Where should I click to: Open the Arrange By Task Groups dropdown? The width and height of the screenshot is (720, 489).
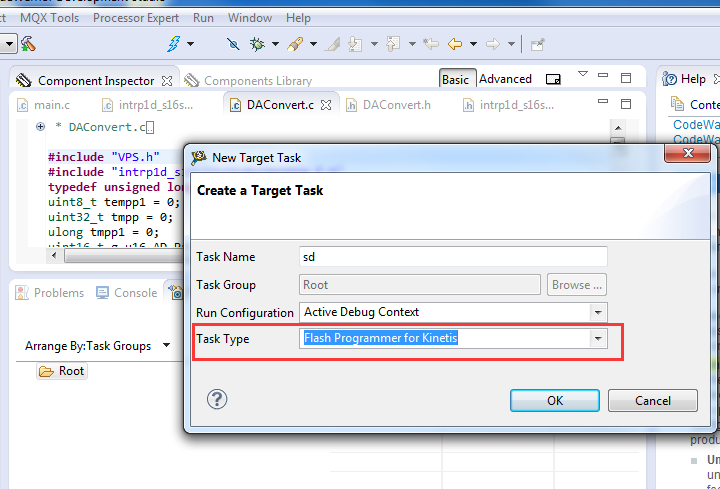167,345
